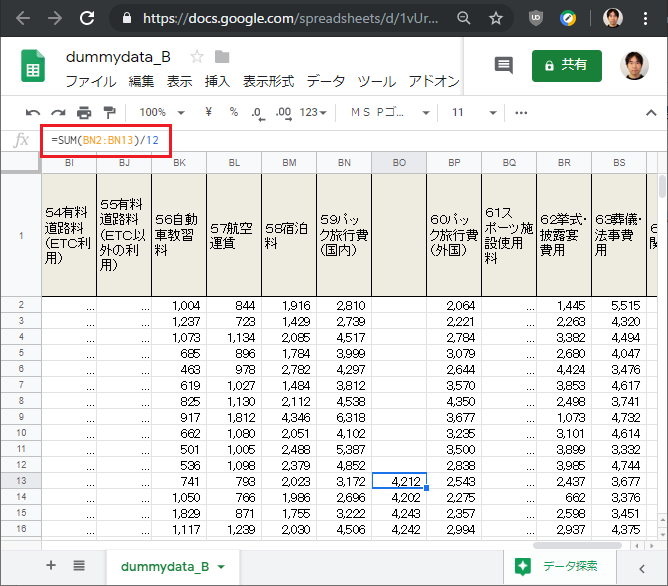Image resolution: width=668 pixels, height=586 pixels.
Task: Open the Chrome profile avatar in the toolbar
Action: pos(613,18)
